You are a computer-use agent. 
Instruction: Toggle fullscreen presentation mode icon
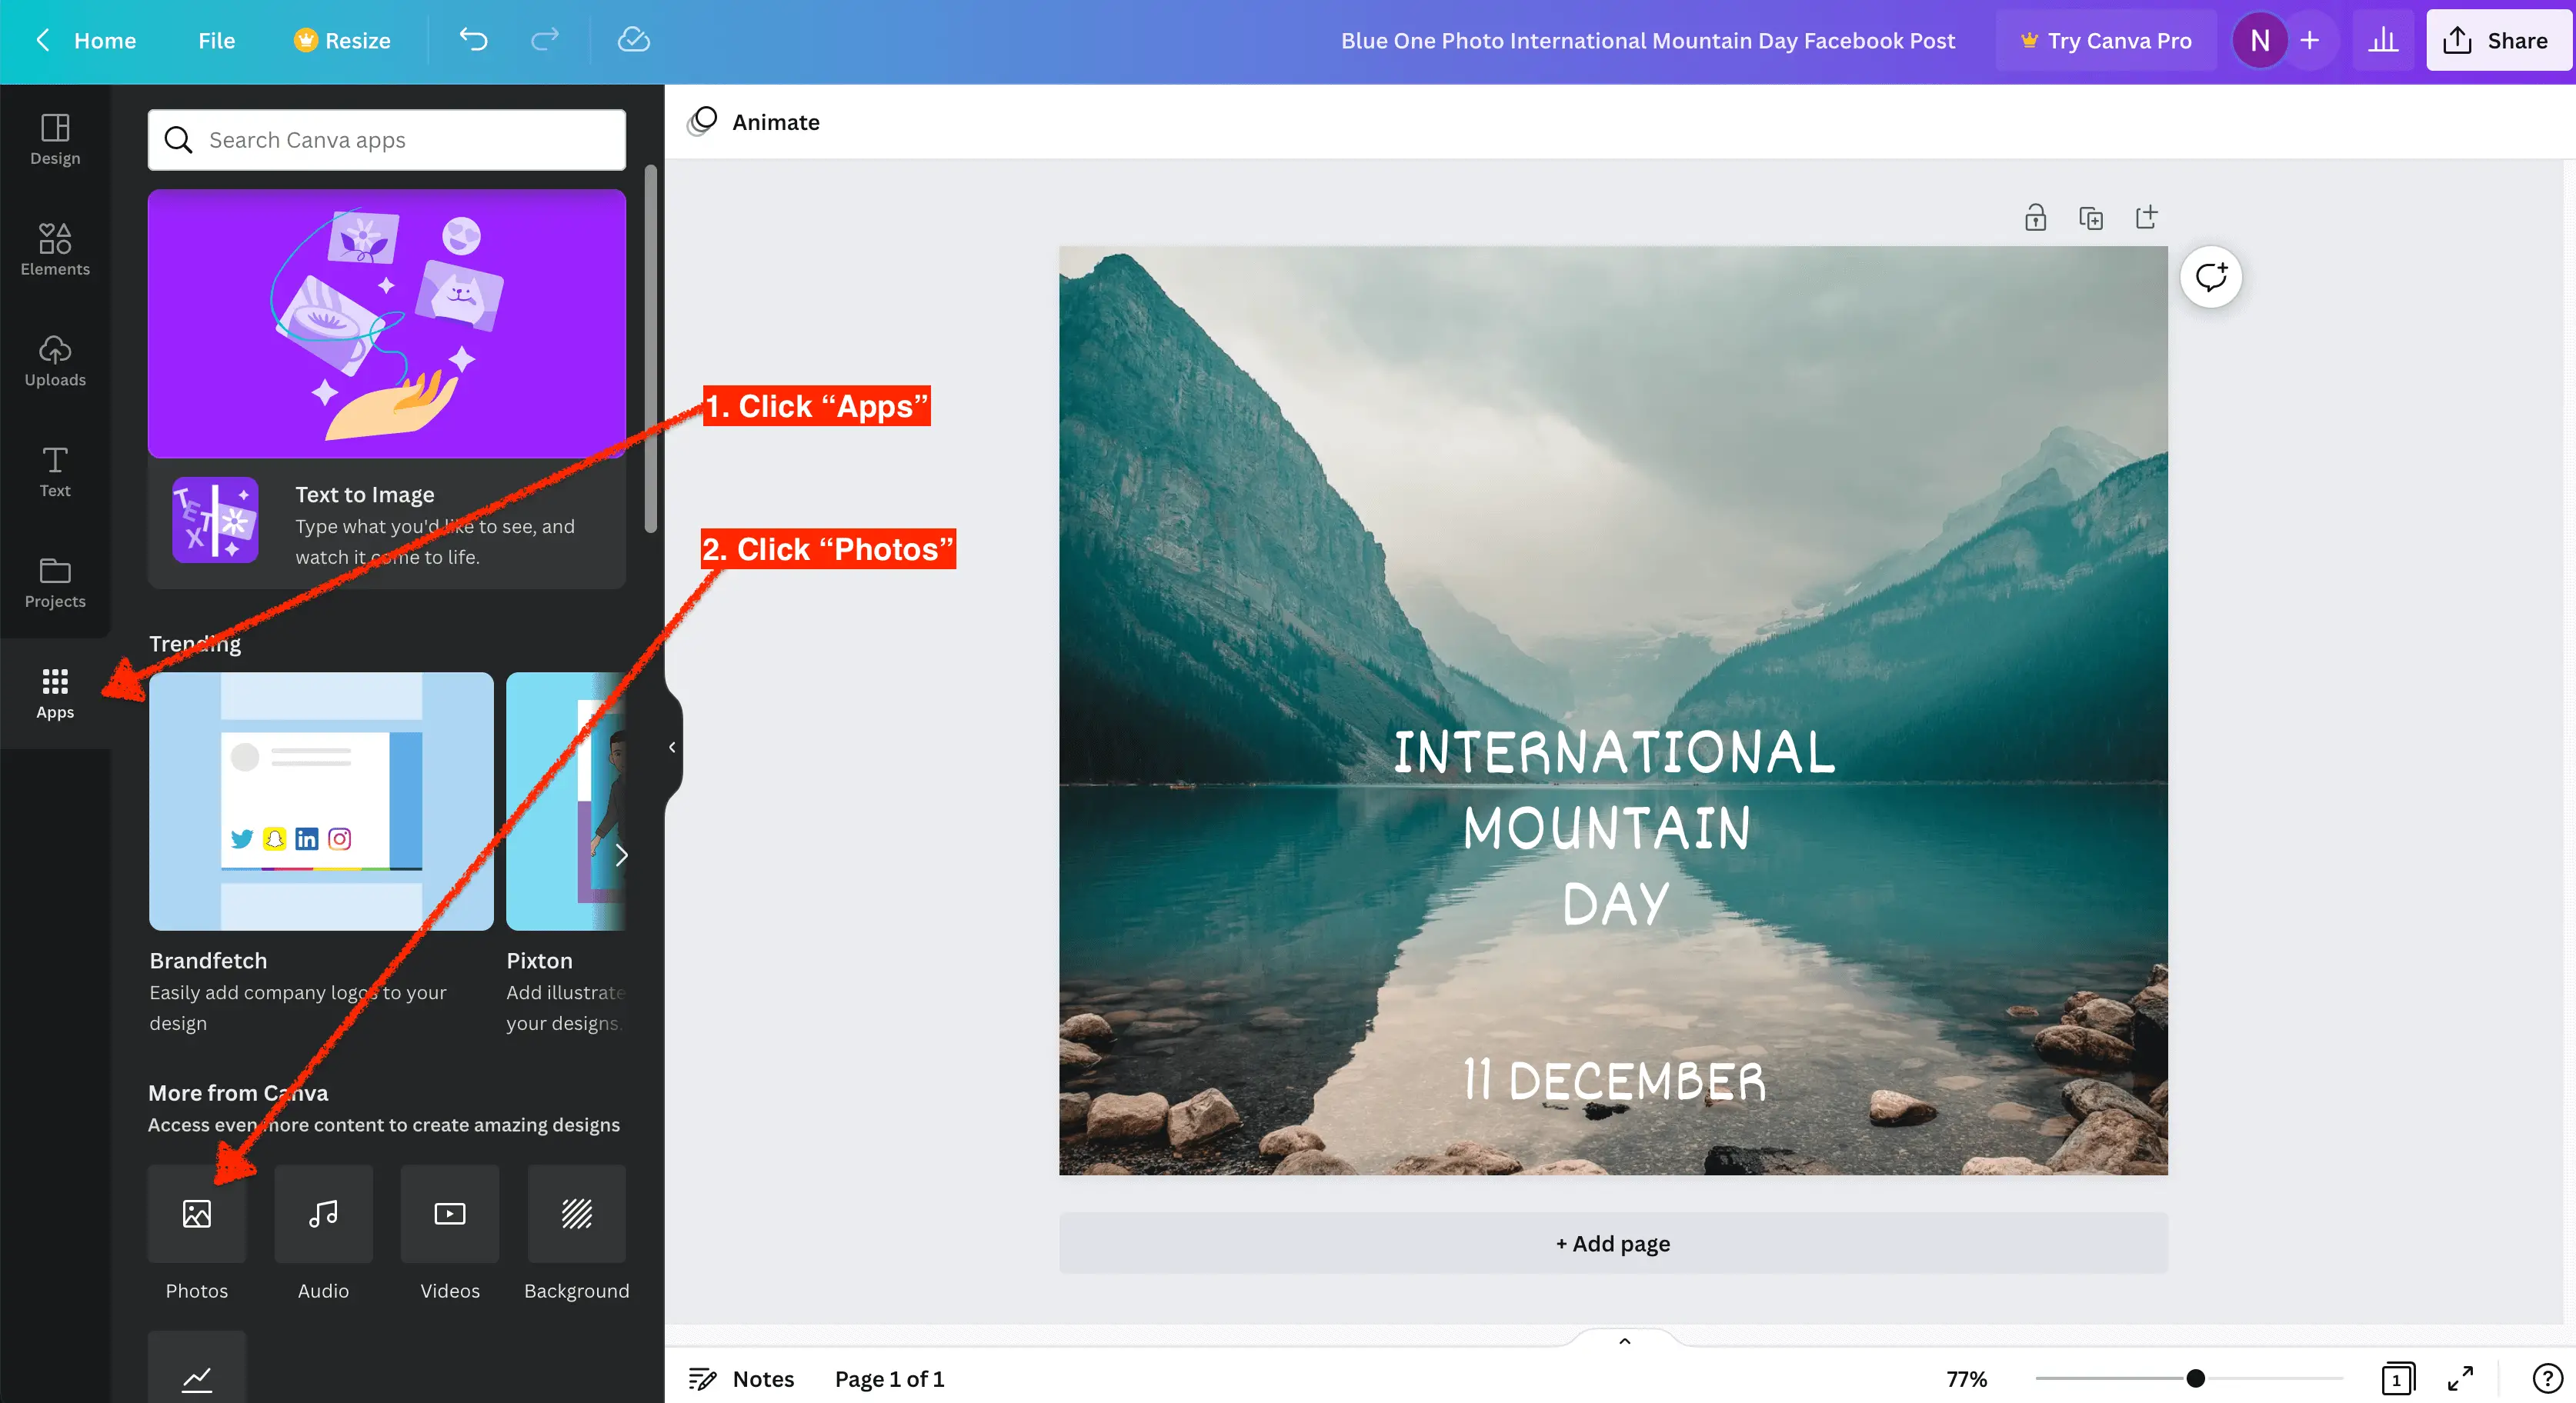pyautogui.click(x=2460, y=1379)
